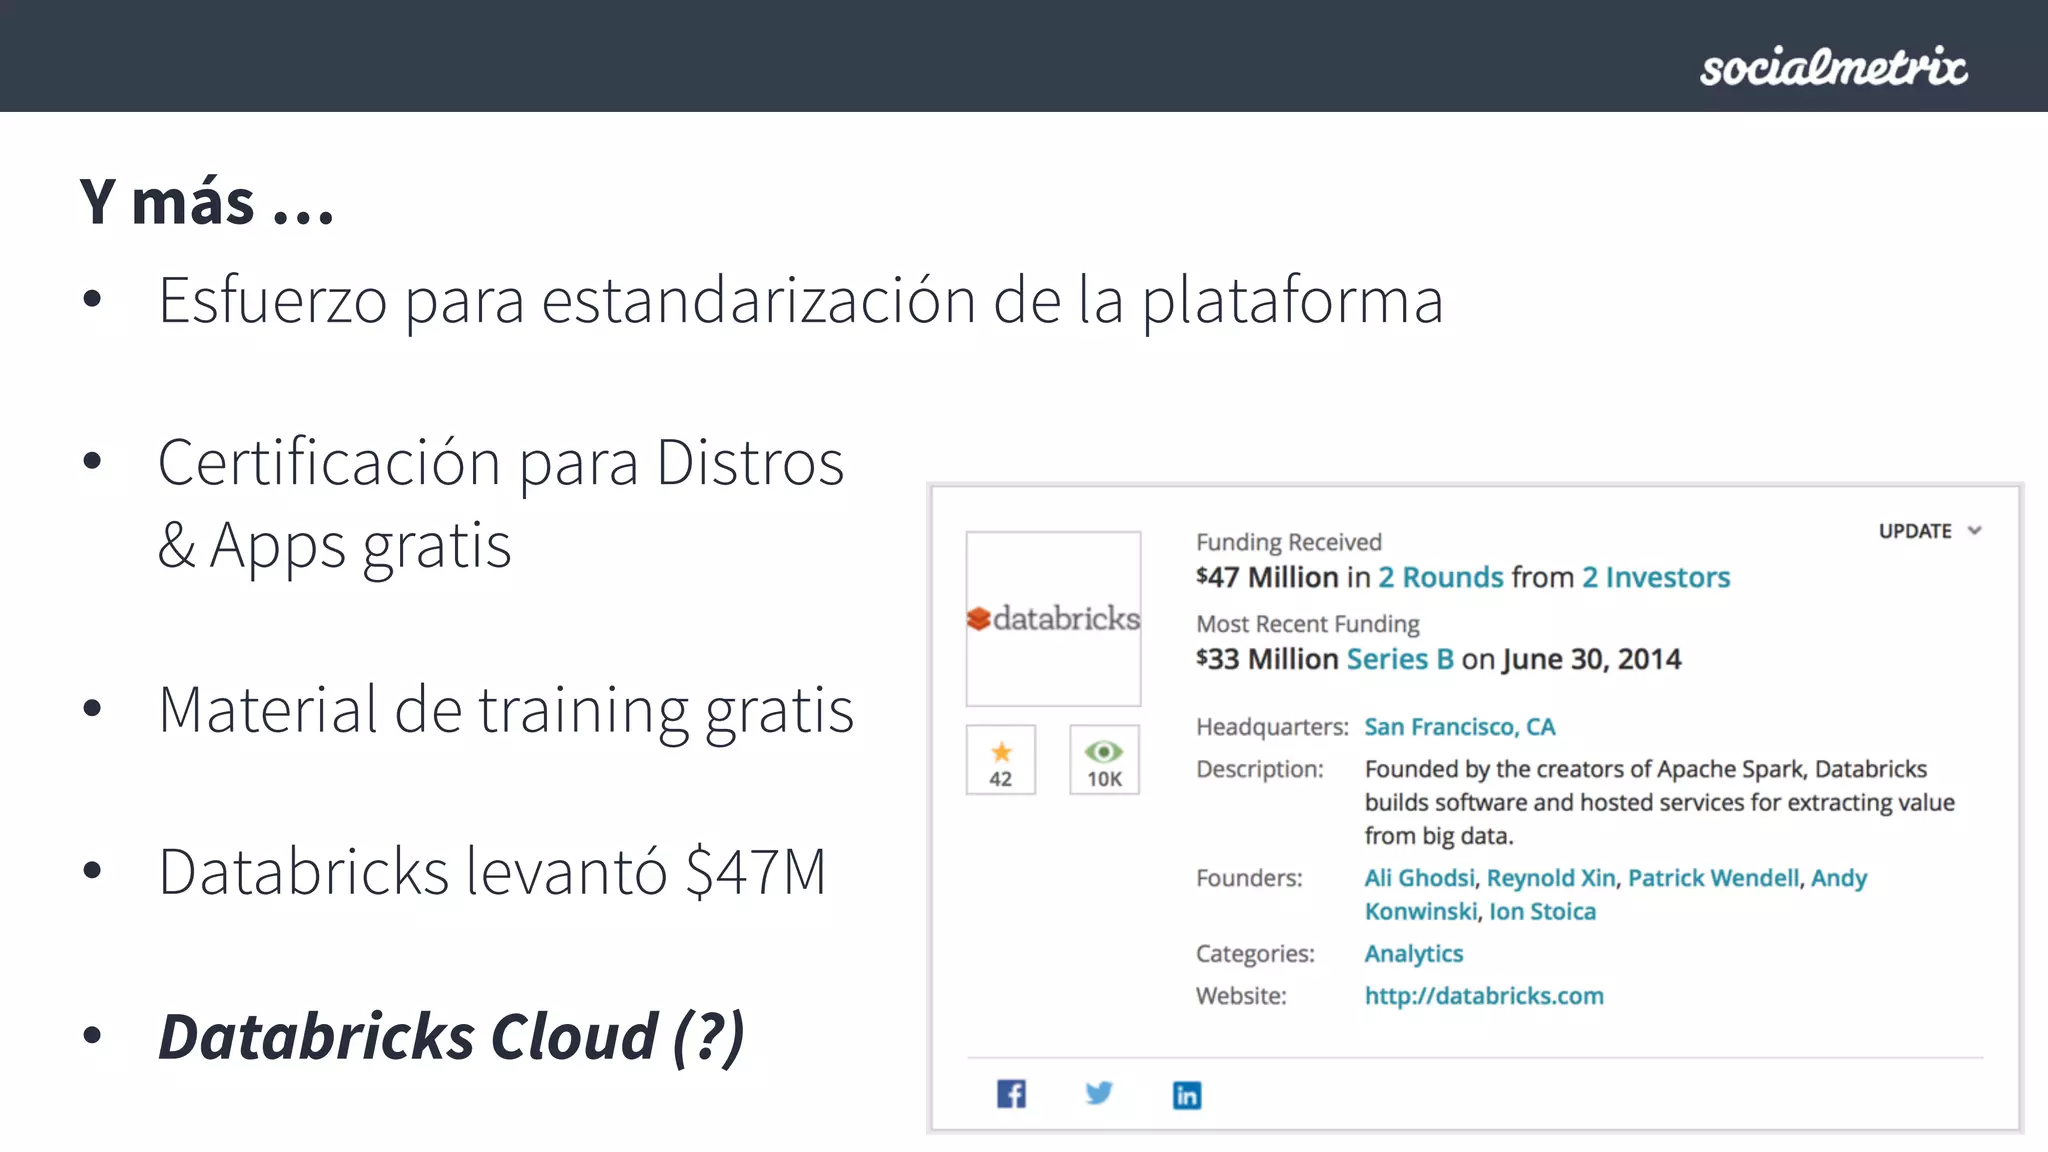Click the 'Most Recent Funding' label
This screenshot has height=1152, width=2048.
pos(1308,624)
